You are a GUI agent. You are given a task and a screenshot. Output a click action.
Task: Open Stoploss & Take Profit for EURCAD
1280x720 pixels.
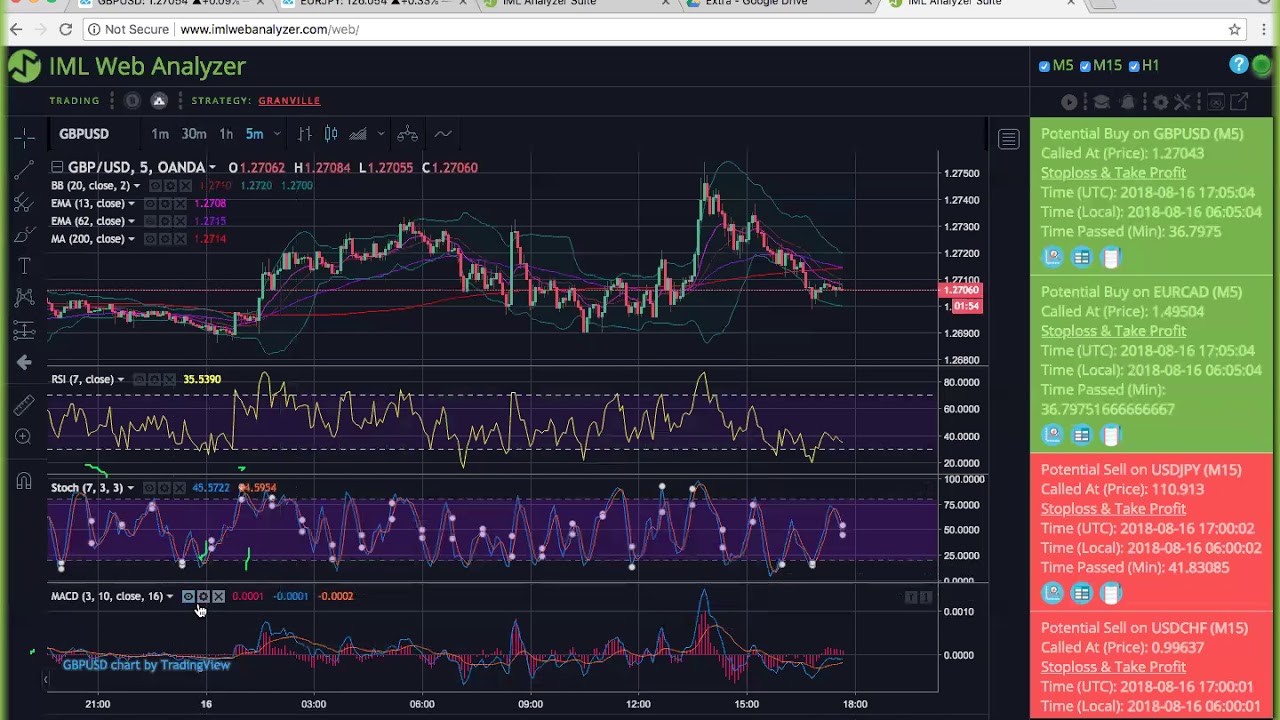click(x=1113, y=331)
